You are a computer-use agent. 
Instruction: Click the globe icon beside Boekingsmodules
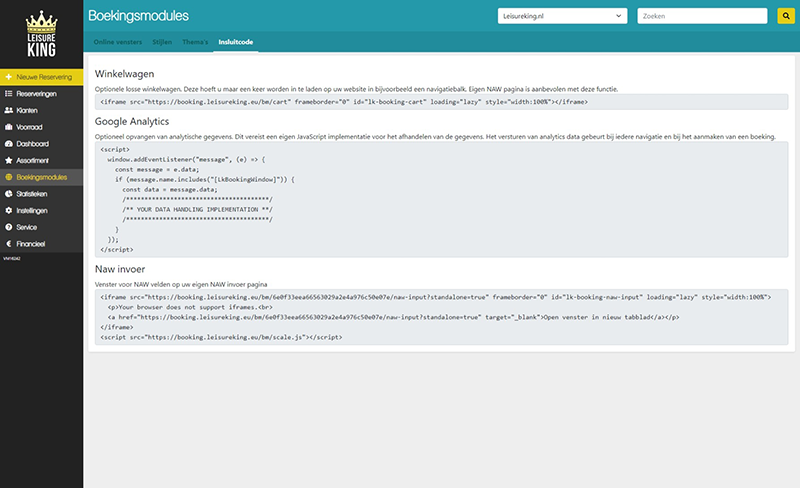click(9, 177)
